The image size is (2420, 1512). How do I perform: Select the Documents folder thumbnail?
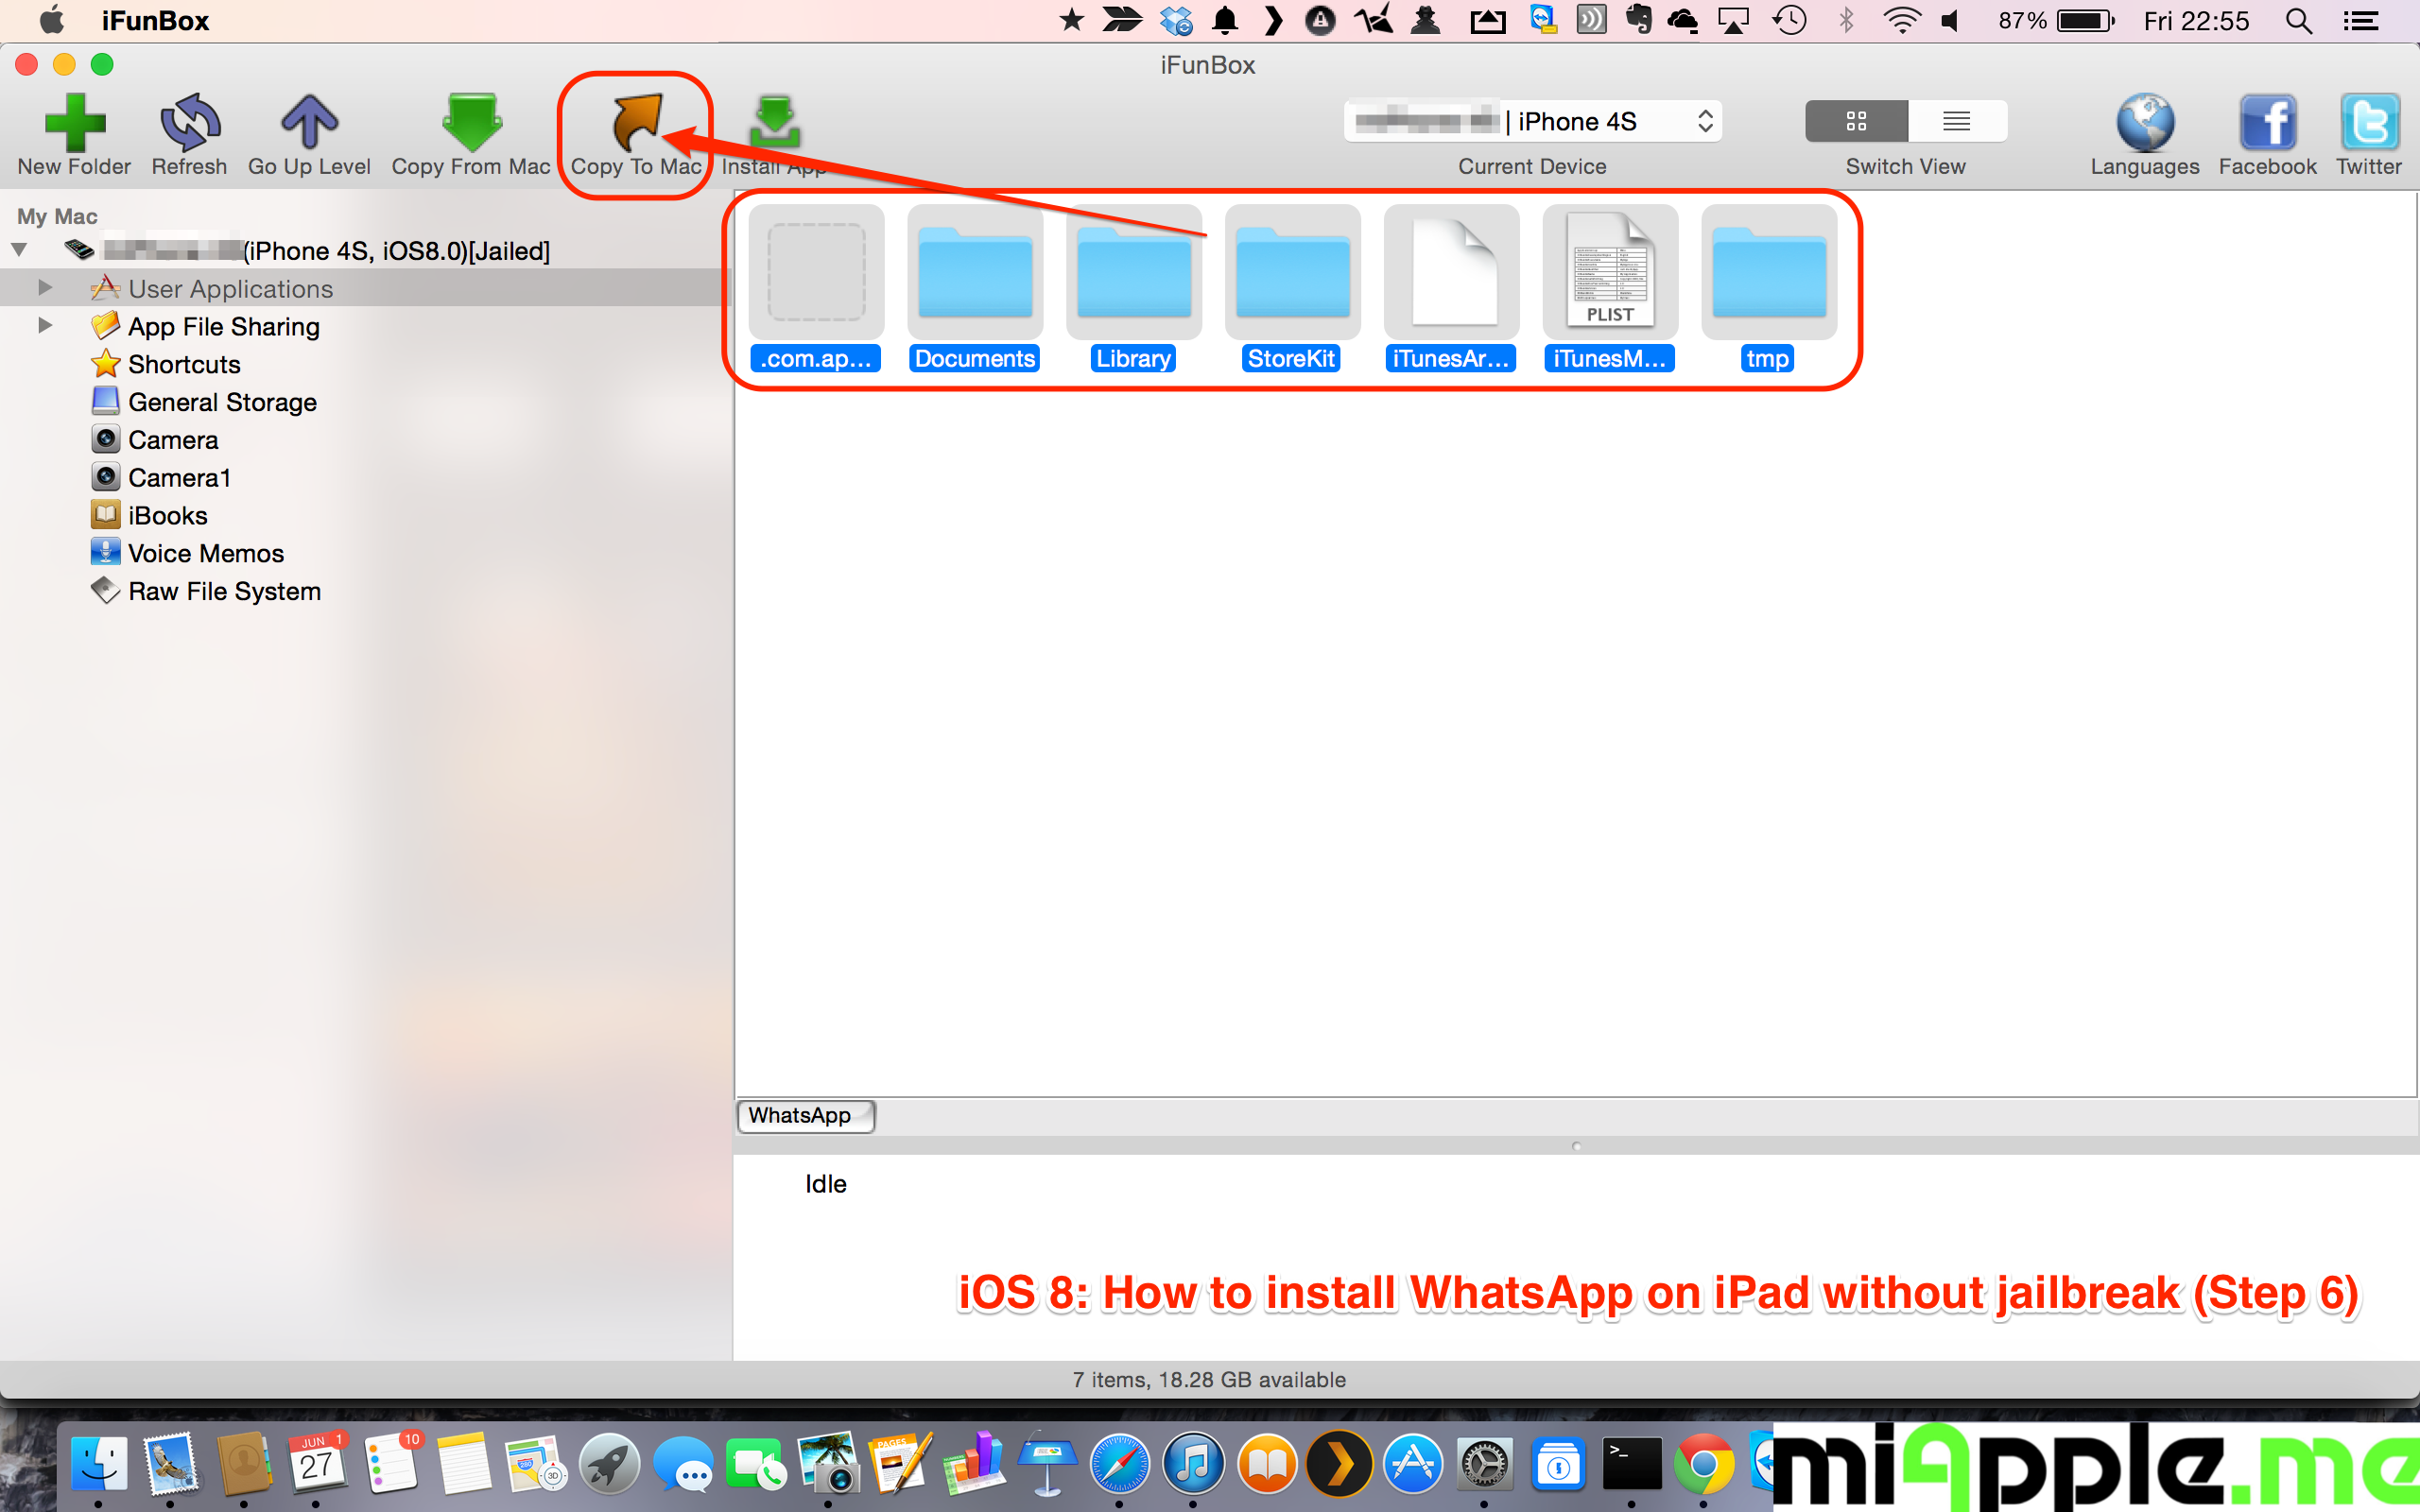[x=974, y=273]
